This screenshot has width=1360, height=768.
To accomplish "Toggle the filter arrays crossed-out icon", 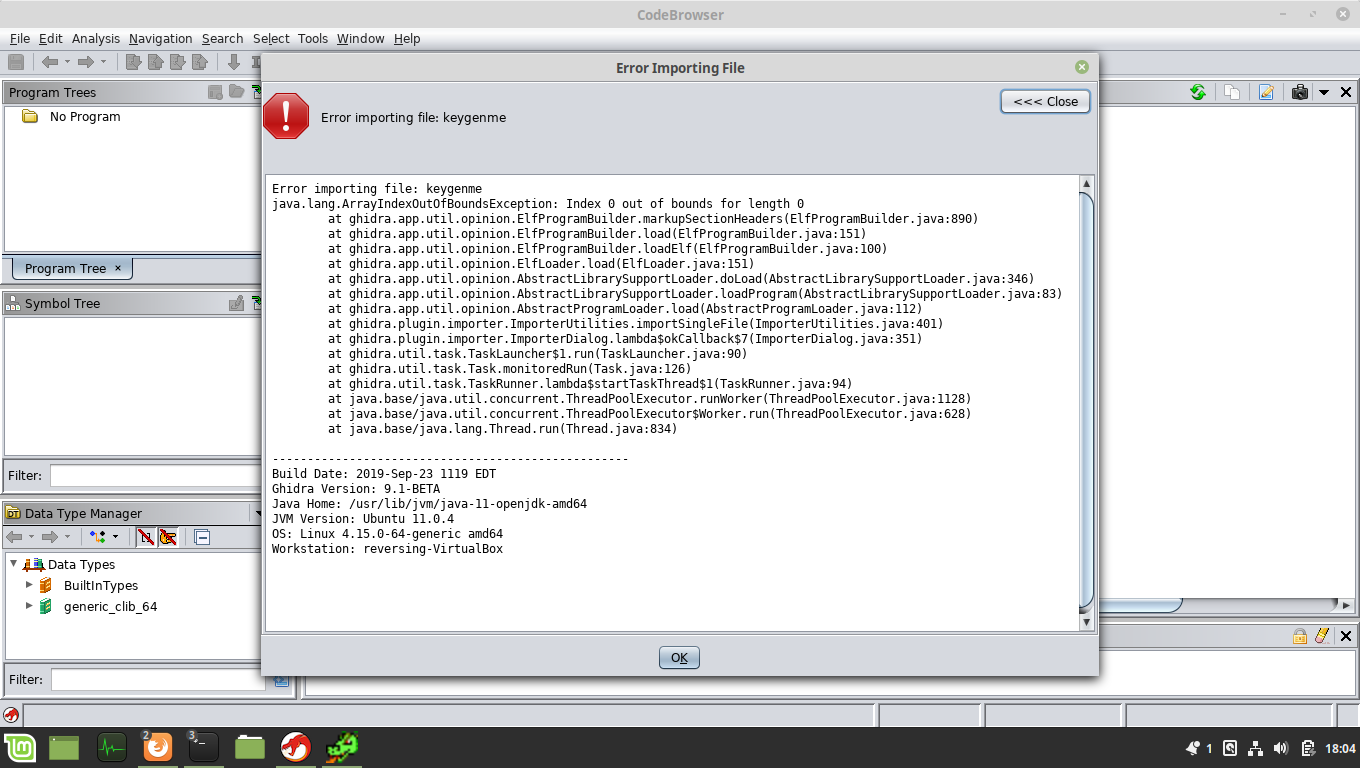I will 146,537.
